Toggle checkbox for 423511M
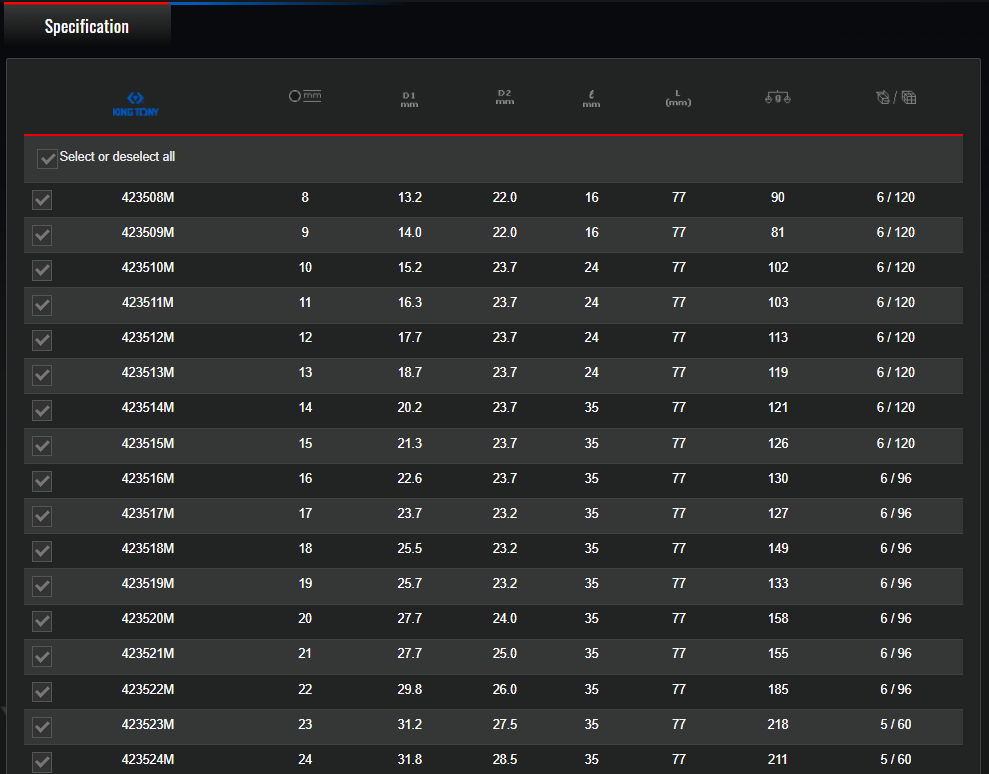This screenshot has width=989, height=774. (x=42, y=305)
